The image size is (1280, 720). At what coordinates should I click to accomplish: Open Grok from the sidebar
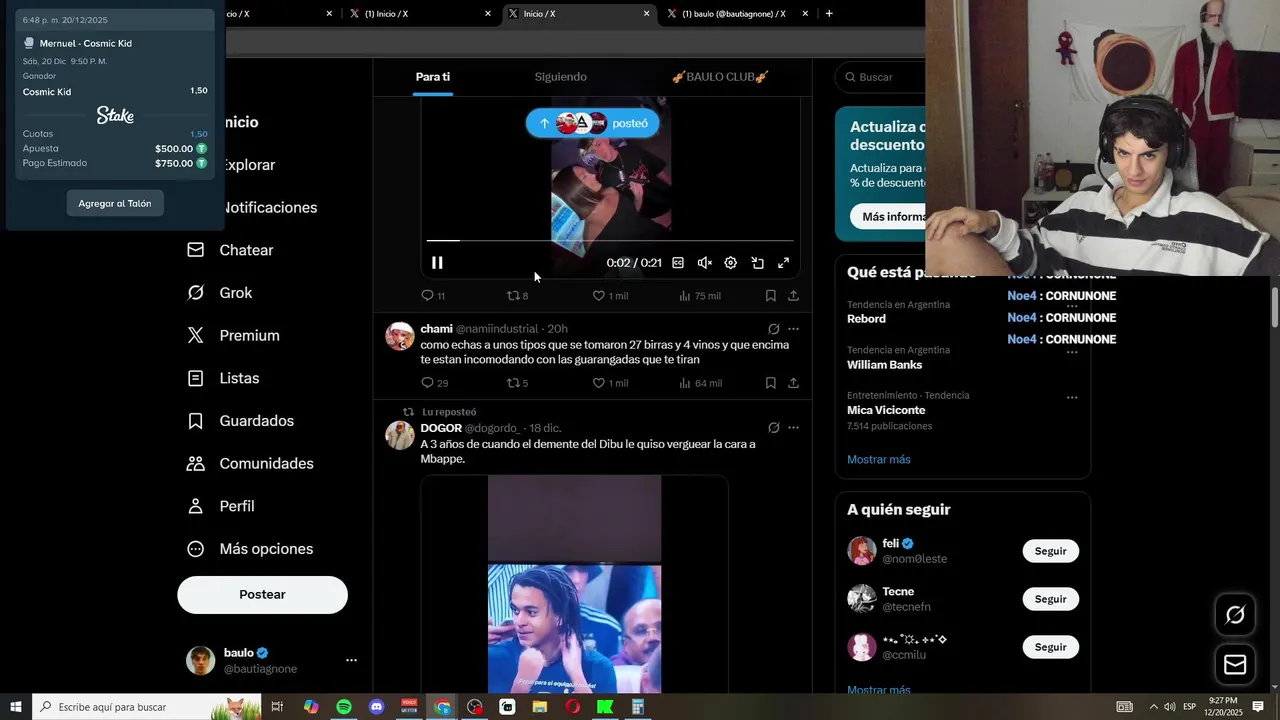pyautogui.click(x=220, y=293)
